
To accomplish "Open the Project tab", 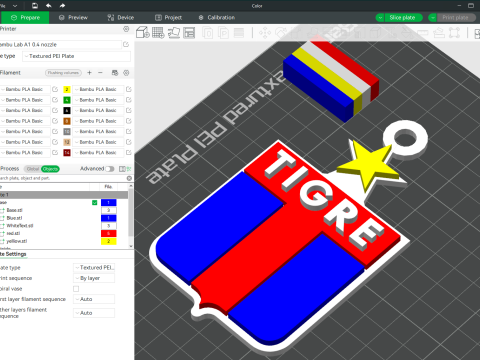I will [x=168, y=18].
